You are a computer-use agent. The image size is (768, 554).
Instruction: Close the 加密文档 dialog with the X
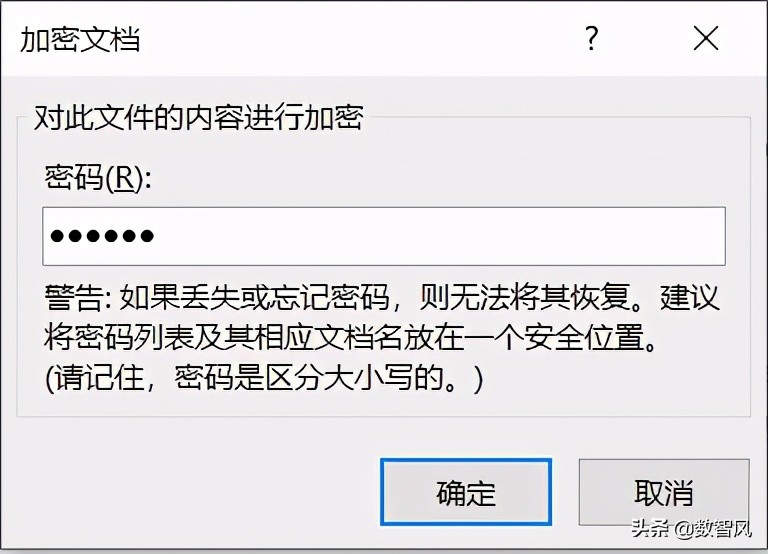(706, 38)
